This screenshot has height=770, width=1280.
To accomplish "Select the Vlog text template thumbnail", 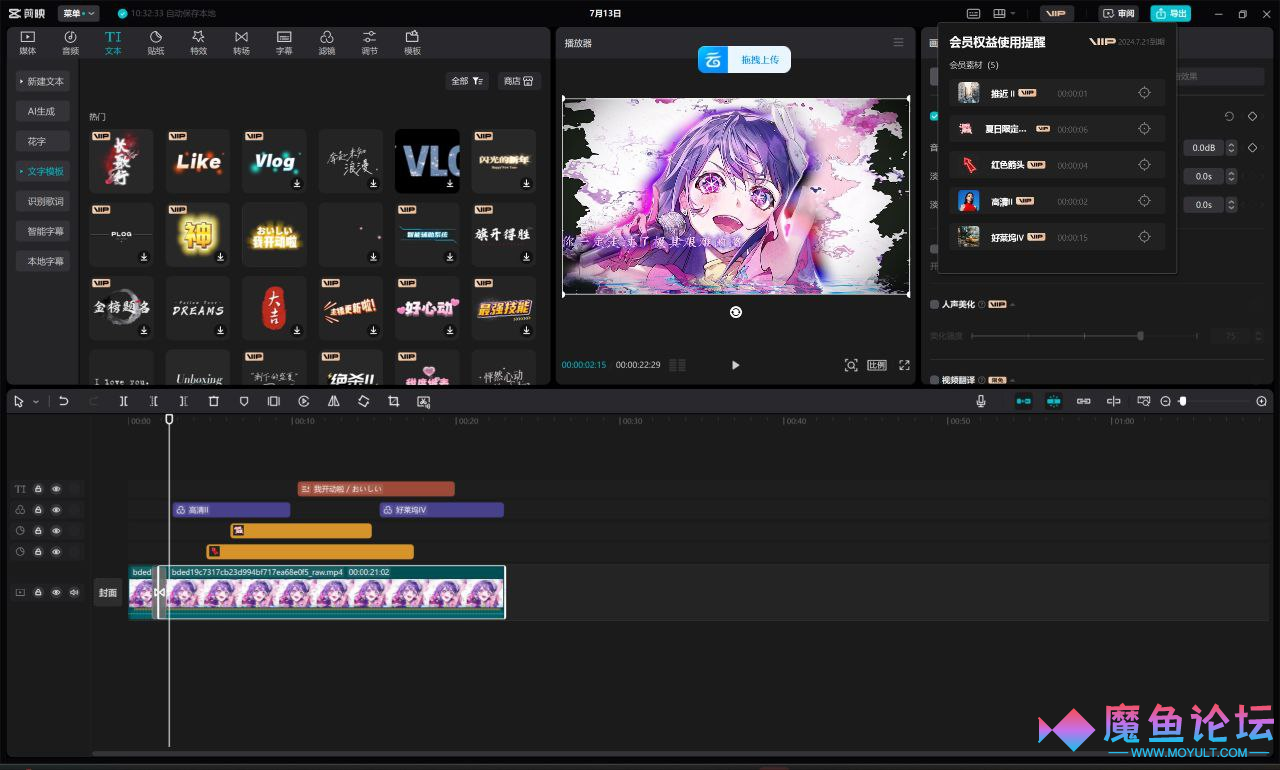I will coord(274,161).
